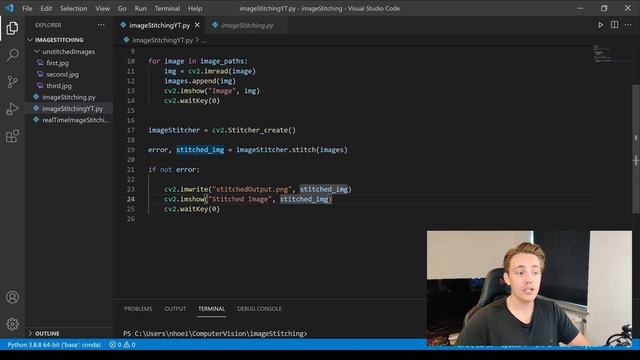Click imageStitchingYT.py in the breadcrumb
The image size is (640, 360).
click(162, 40)
